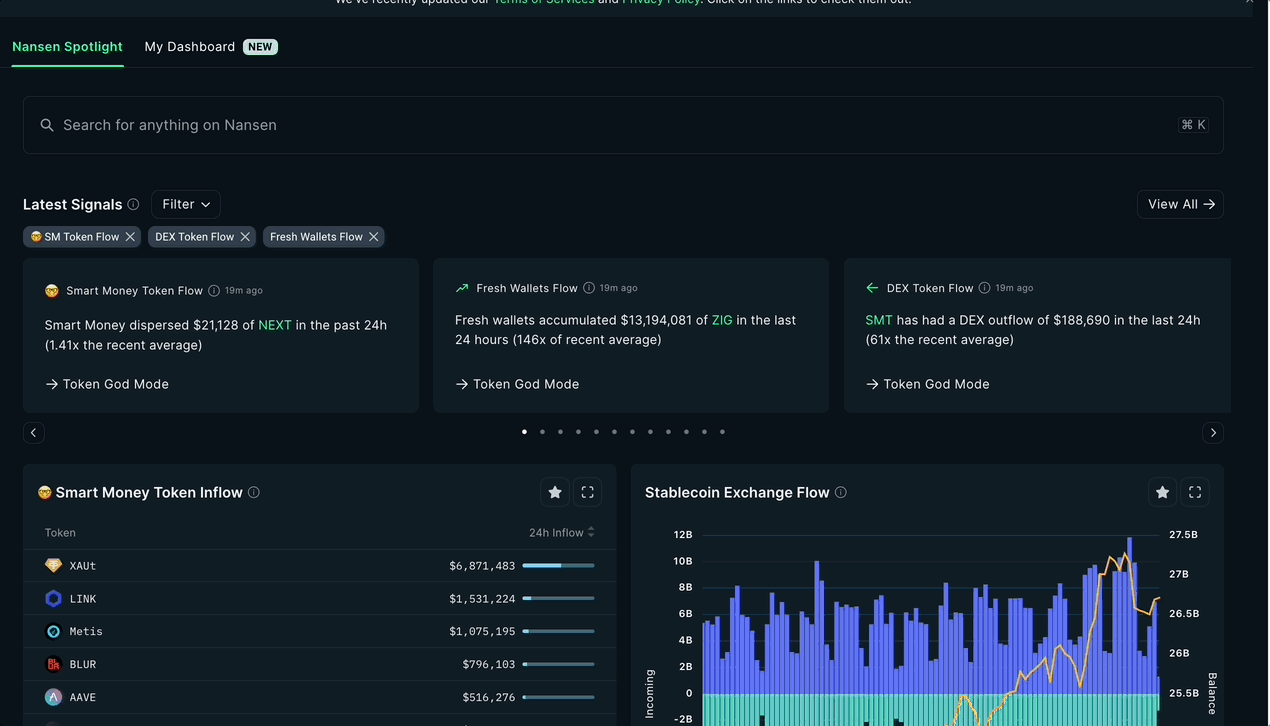
Task: Click the AAVE token logo
Action: 53,697
